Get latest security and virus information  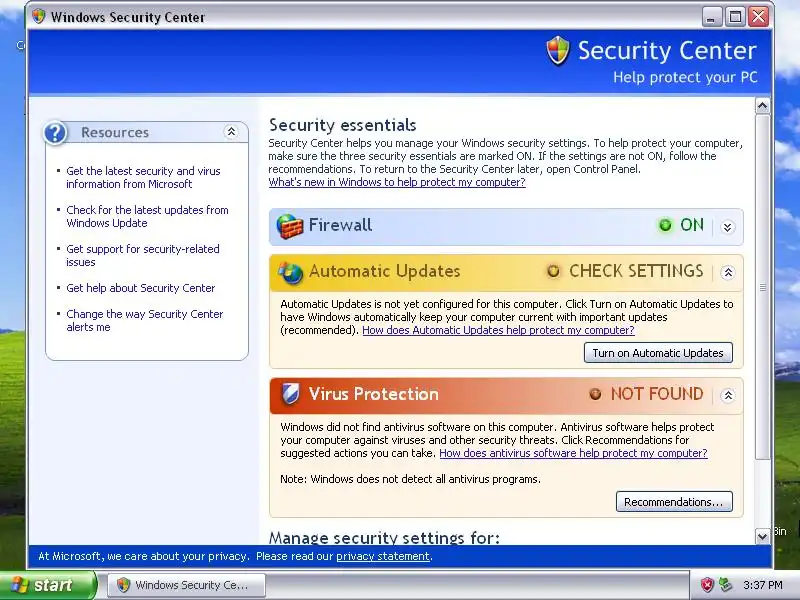point(143,178)
